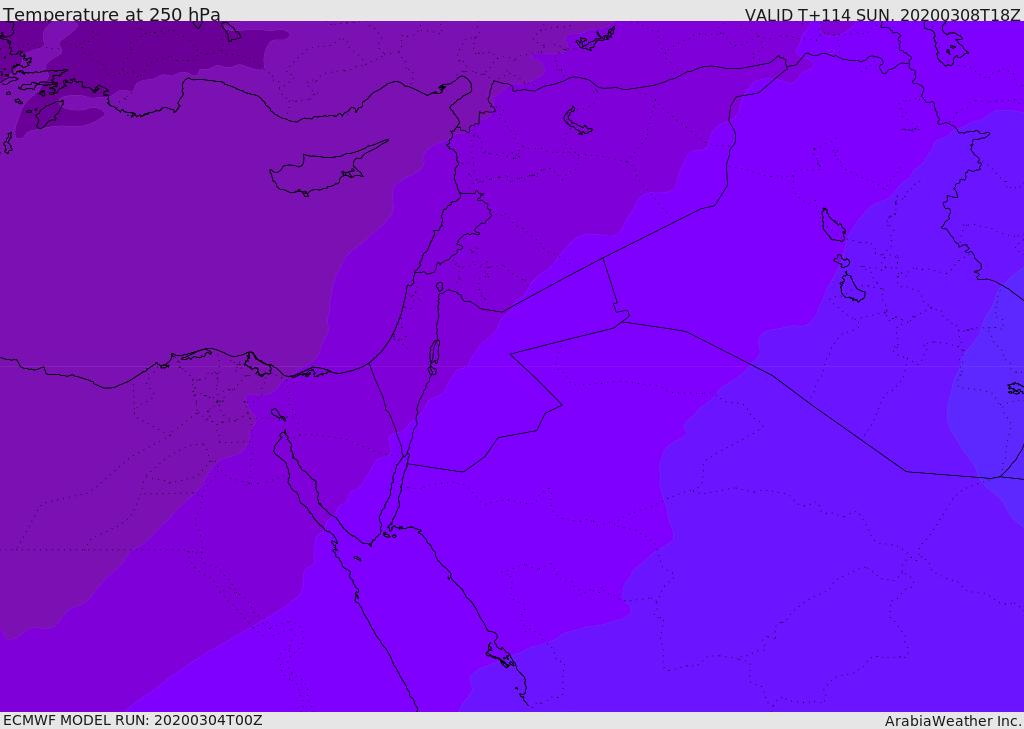The height and width of the screenshot is (729, 1024).
Task: Open the ArabiaWeather Inc. credit text
Action: [953, 721]
